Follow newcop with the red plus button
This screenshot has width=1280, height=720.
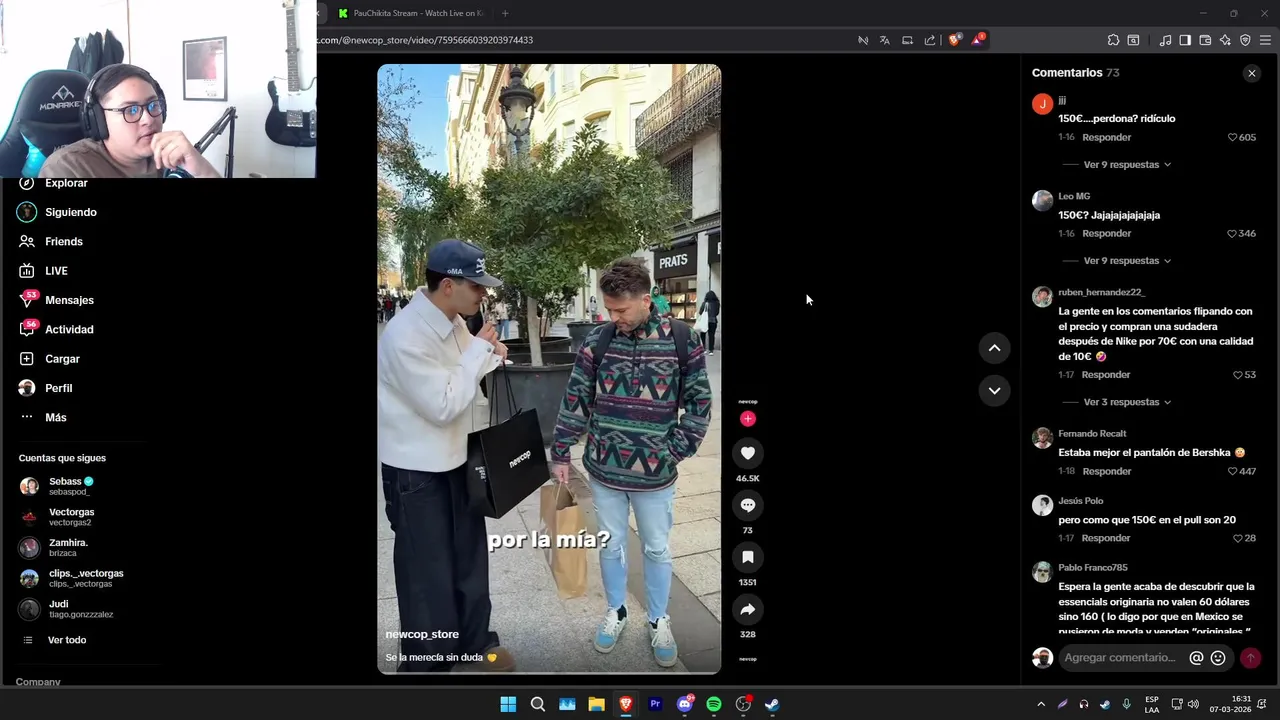tap(747, 419)
